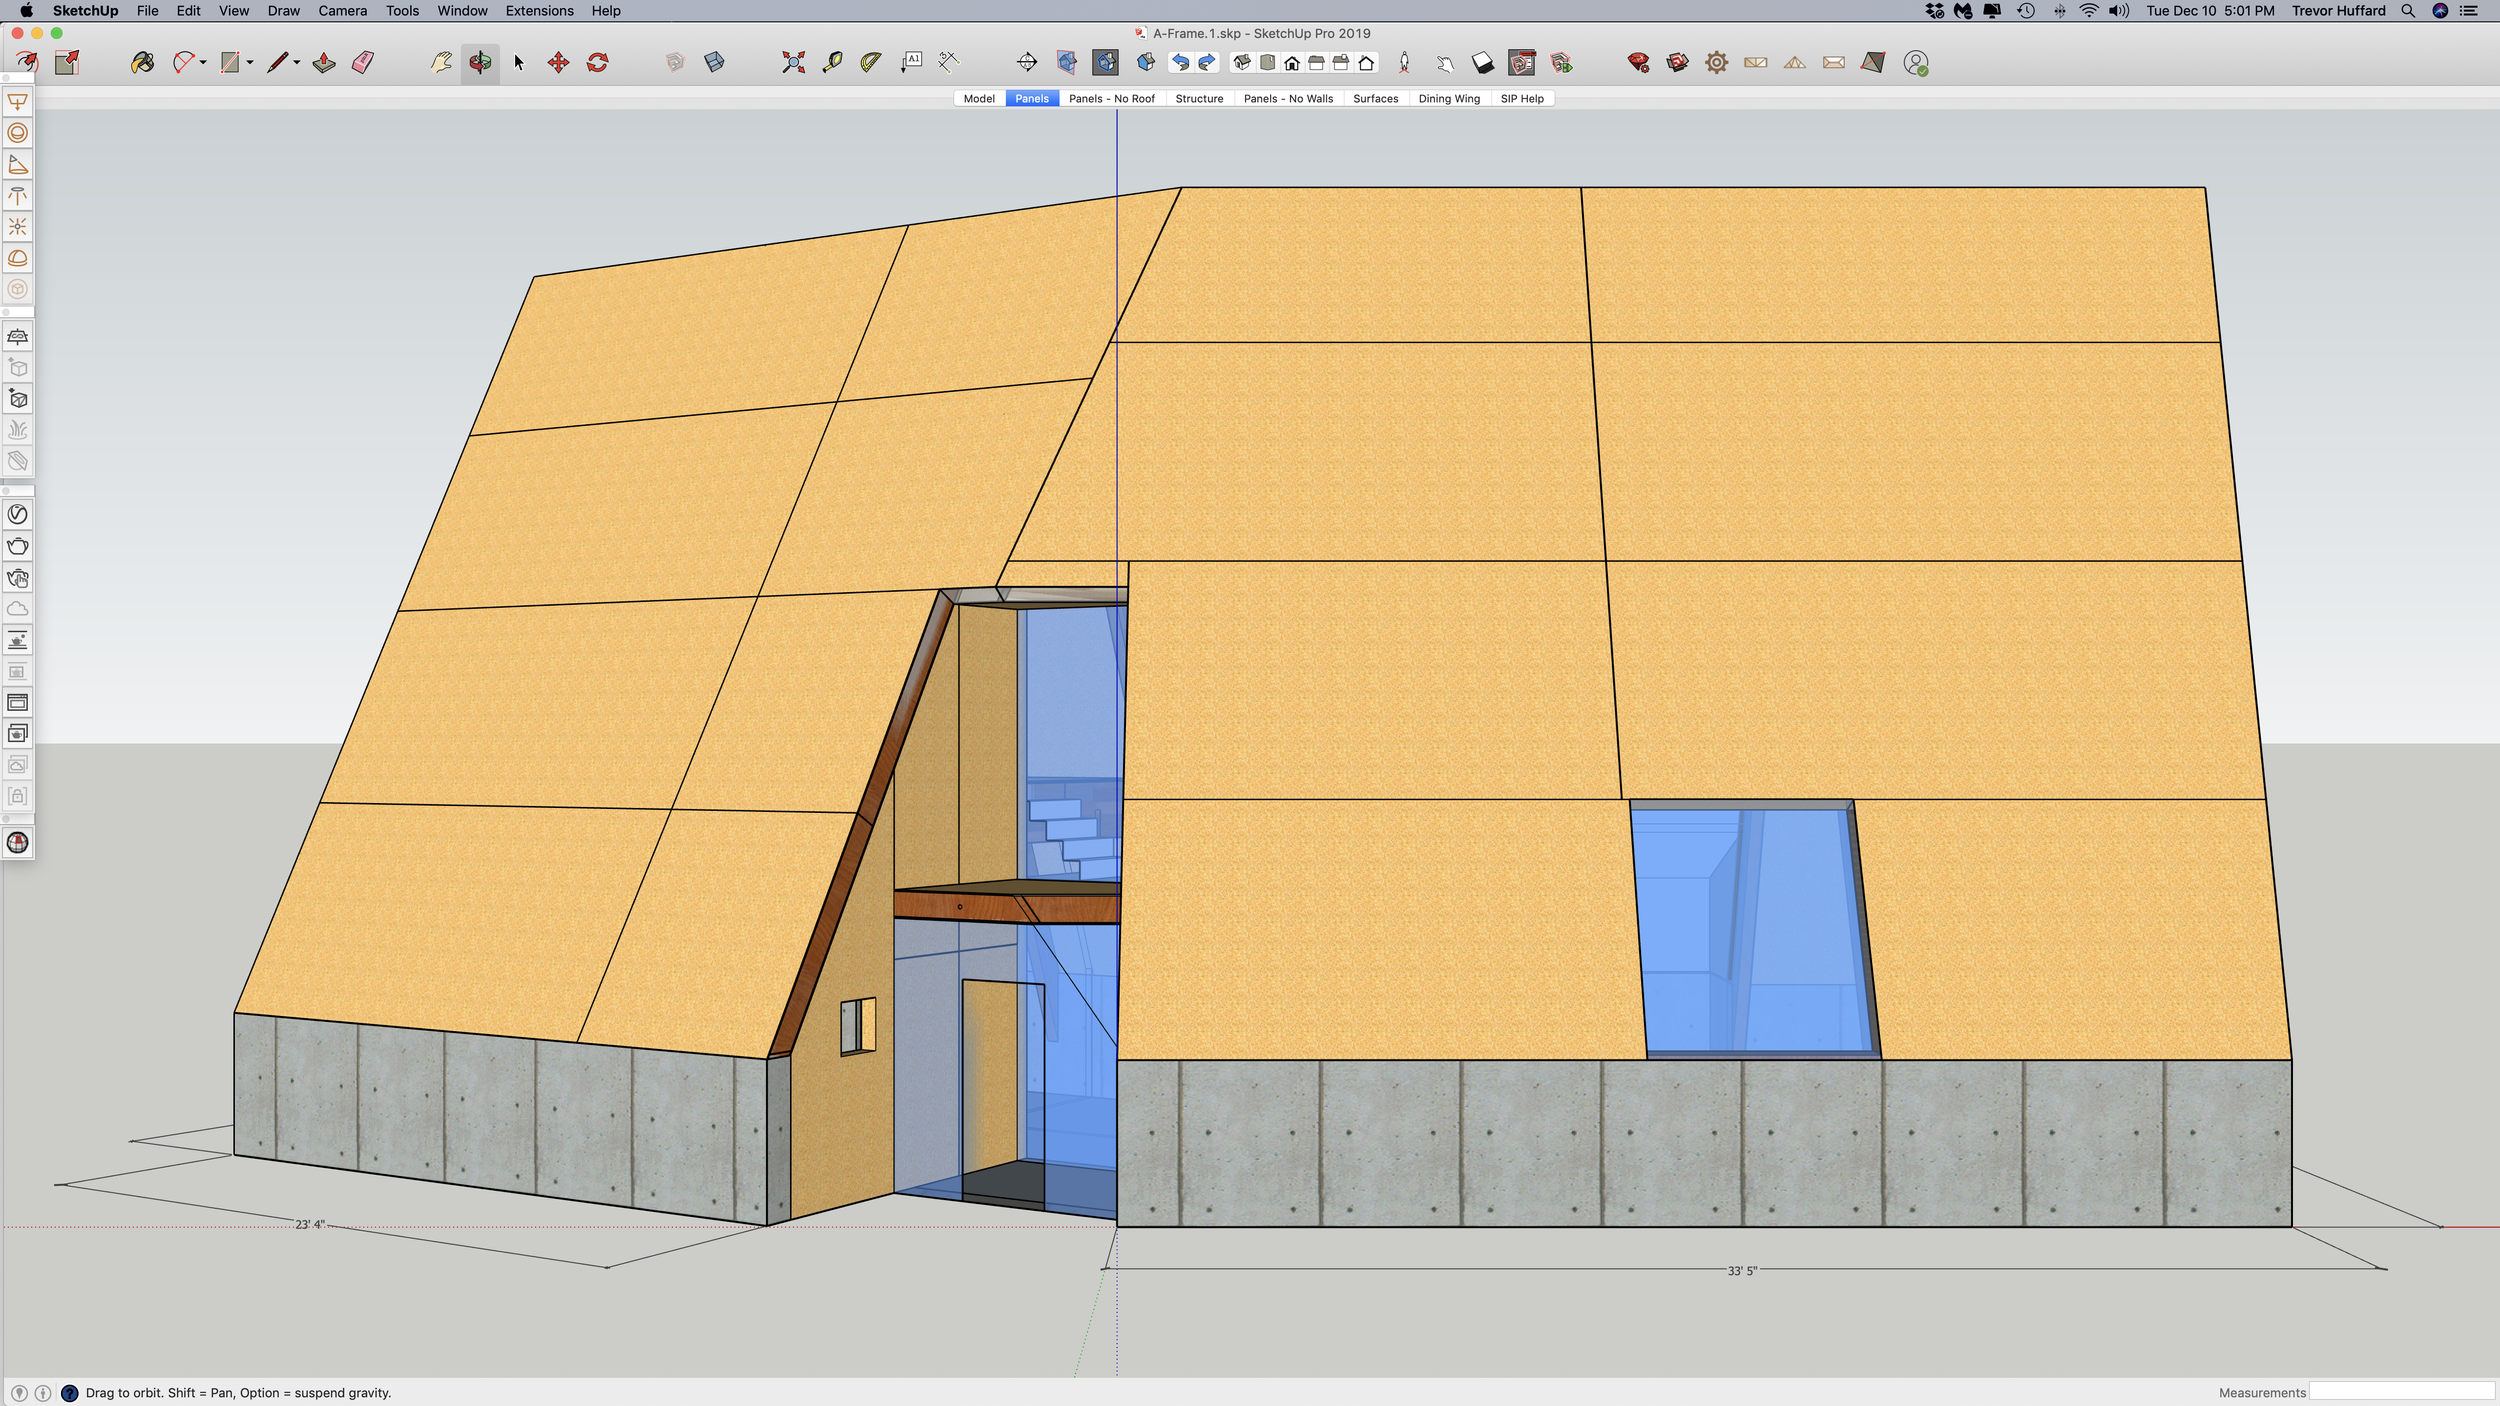Switch to the Dining Wing scene tab
The image size is (2500, 1406).
[1448, 99]
